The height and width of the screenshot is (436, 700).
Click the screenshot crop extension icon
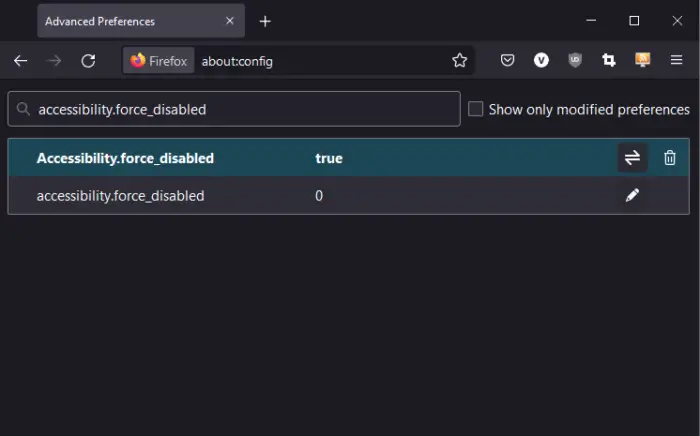tap(609, 61)
